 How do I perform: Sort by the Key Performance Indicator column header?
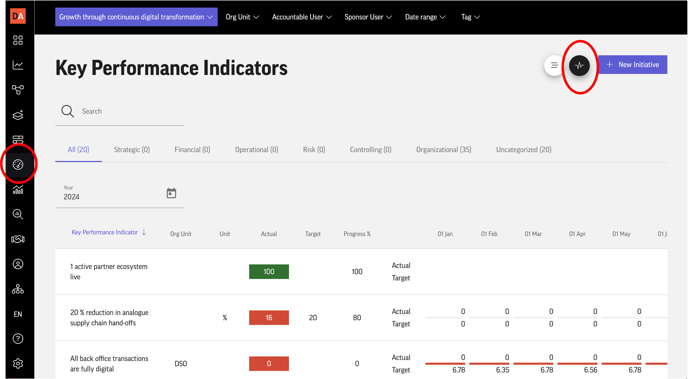pyautogui.click(x=104, y=232)
